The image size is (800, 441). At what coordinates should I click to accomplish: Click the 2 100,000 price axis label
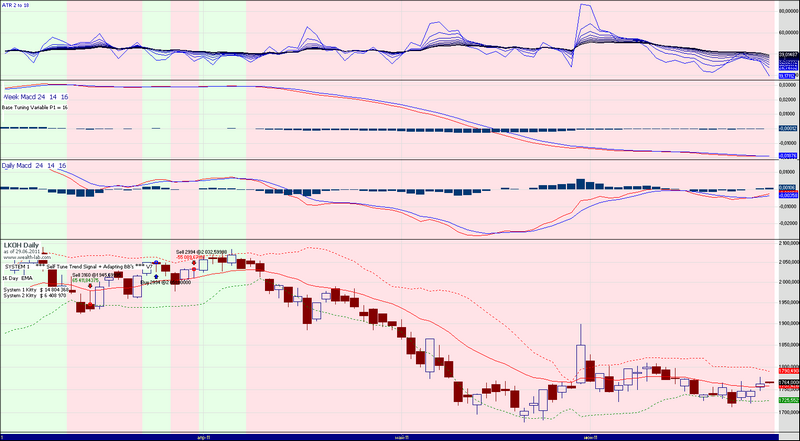785,243
